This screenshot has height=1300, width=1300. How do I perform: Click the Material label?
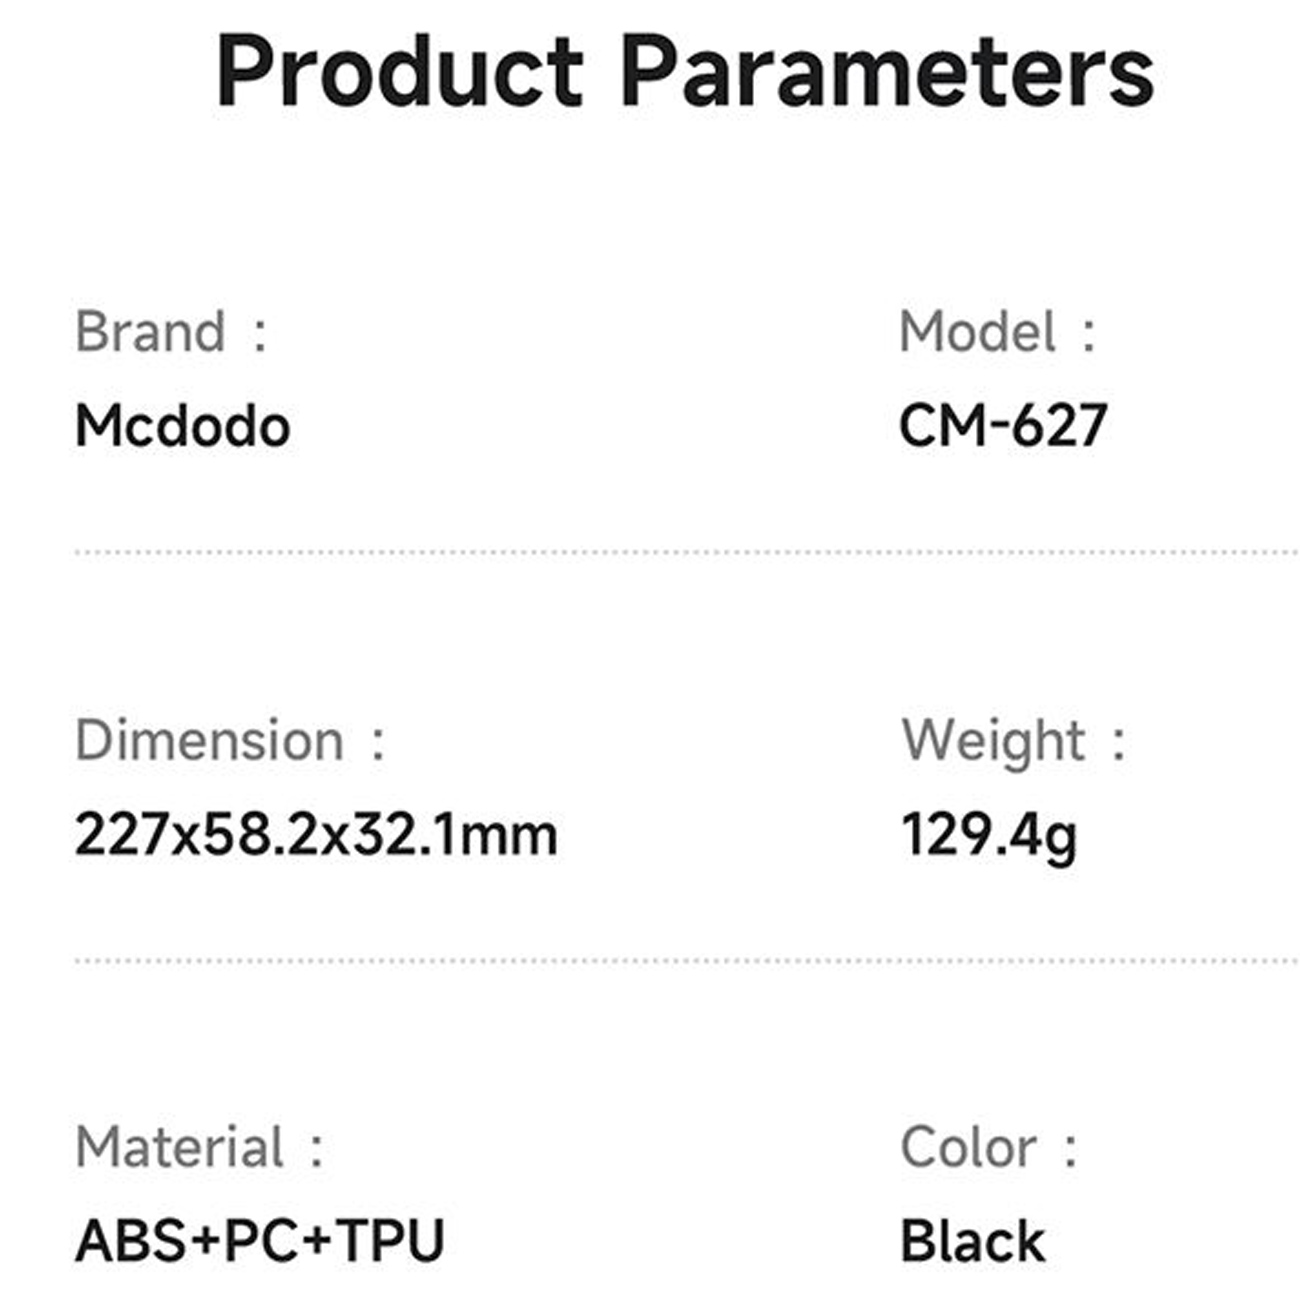pos(180,1148)
